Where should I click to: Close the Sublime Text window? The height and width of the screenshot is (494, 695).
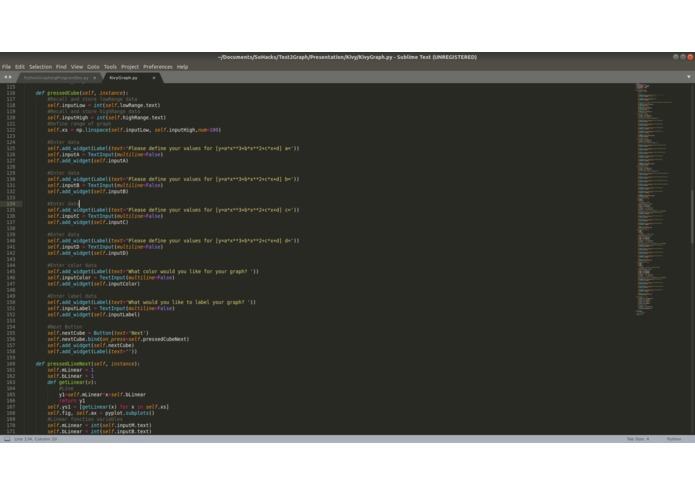pyautogui.click(x=690, y=57)
